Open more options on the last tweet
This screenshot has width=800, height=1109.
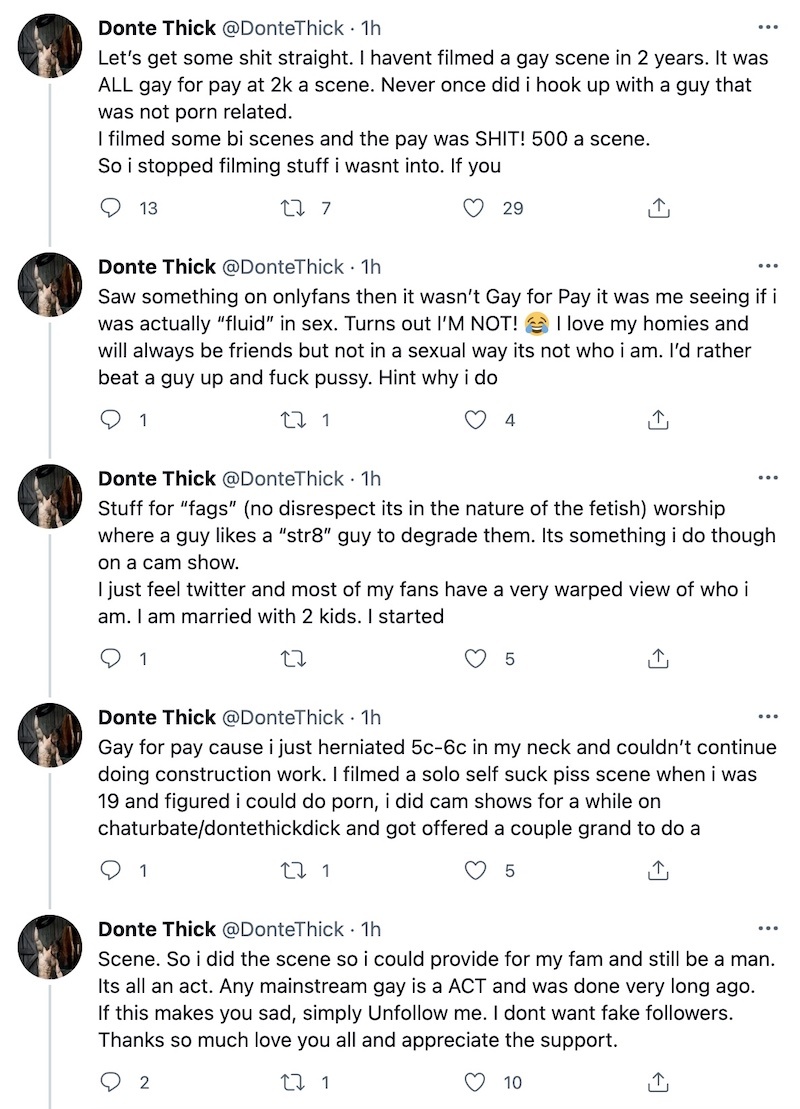[x=768, y=929]
